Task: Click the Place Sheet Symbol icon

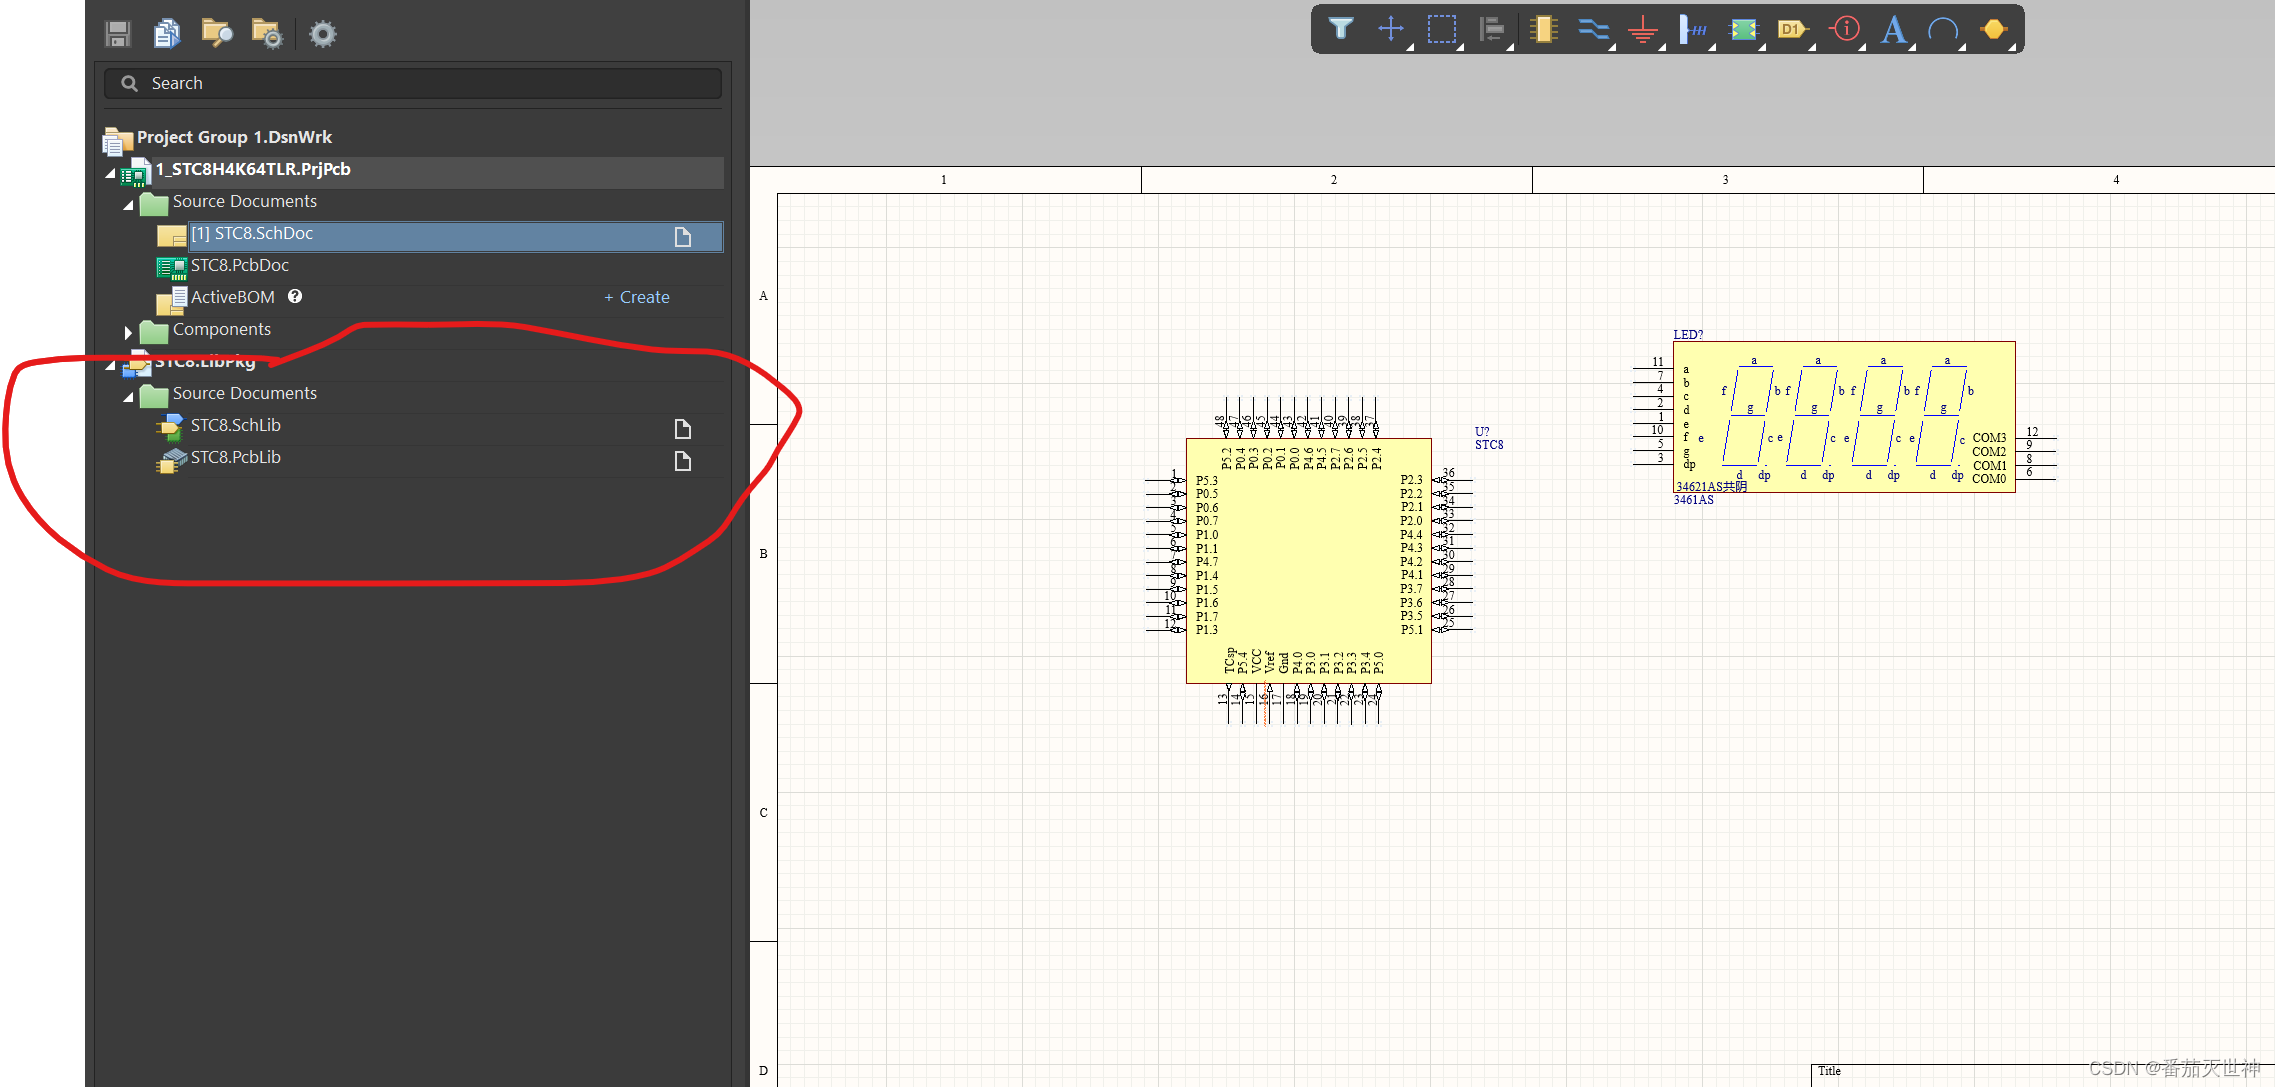Action: click(x=1743, y=29)
